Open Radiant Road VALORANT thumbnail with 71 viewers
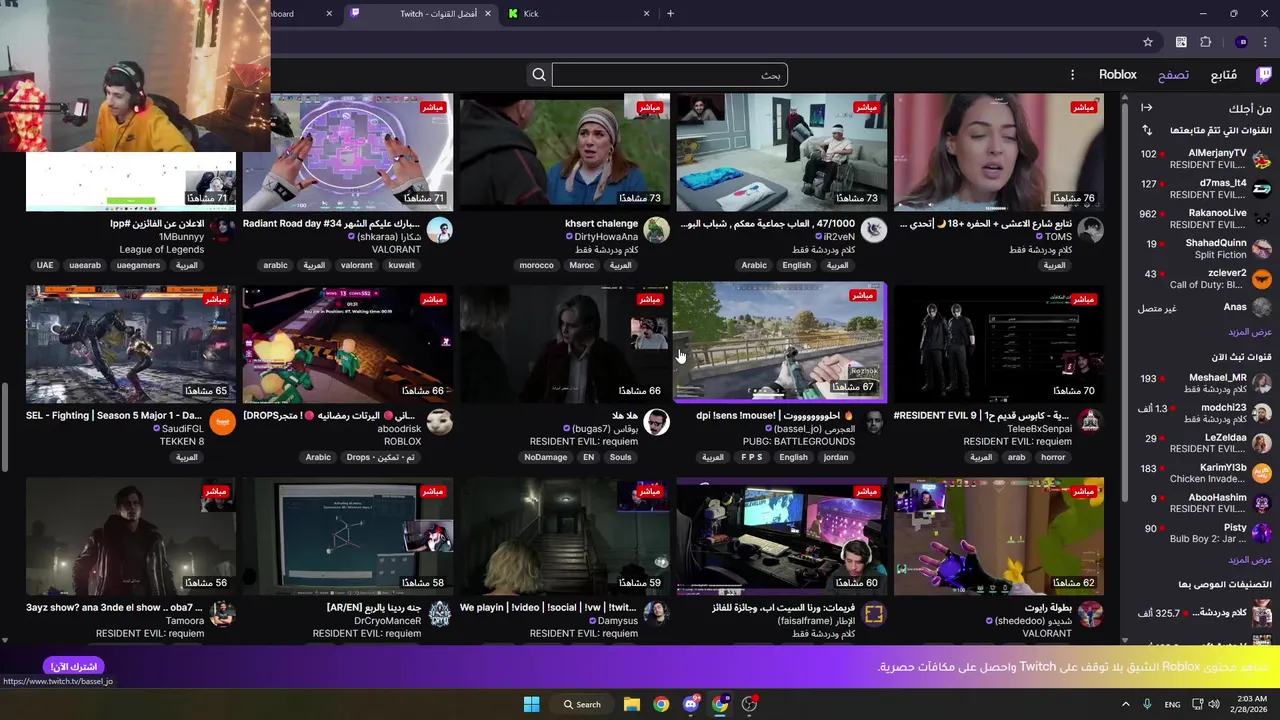 [348, 152]
